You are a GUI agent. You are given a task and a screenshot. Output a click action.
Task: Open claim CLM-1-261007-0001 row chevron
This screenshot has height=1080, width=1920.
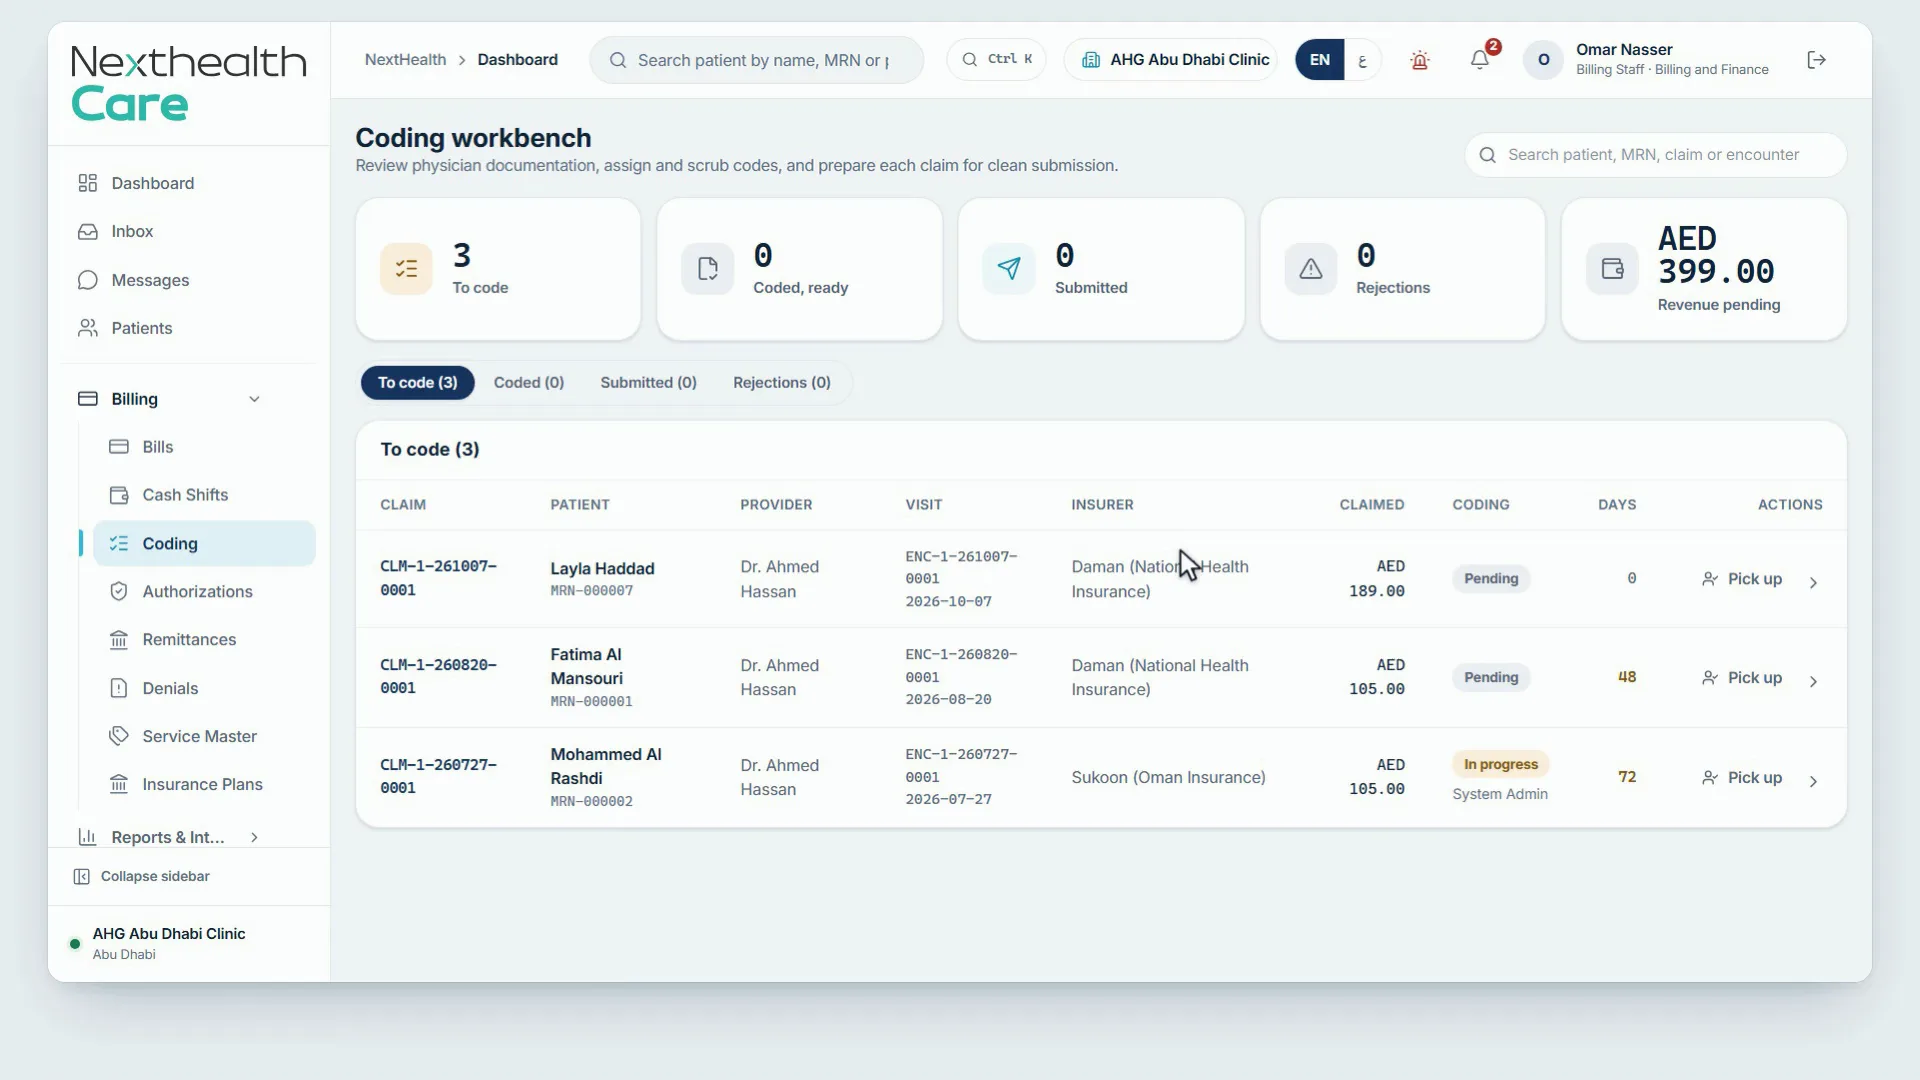point(1813,582)
